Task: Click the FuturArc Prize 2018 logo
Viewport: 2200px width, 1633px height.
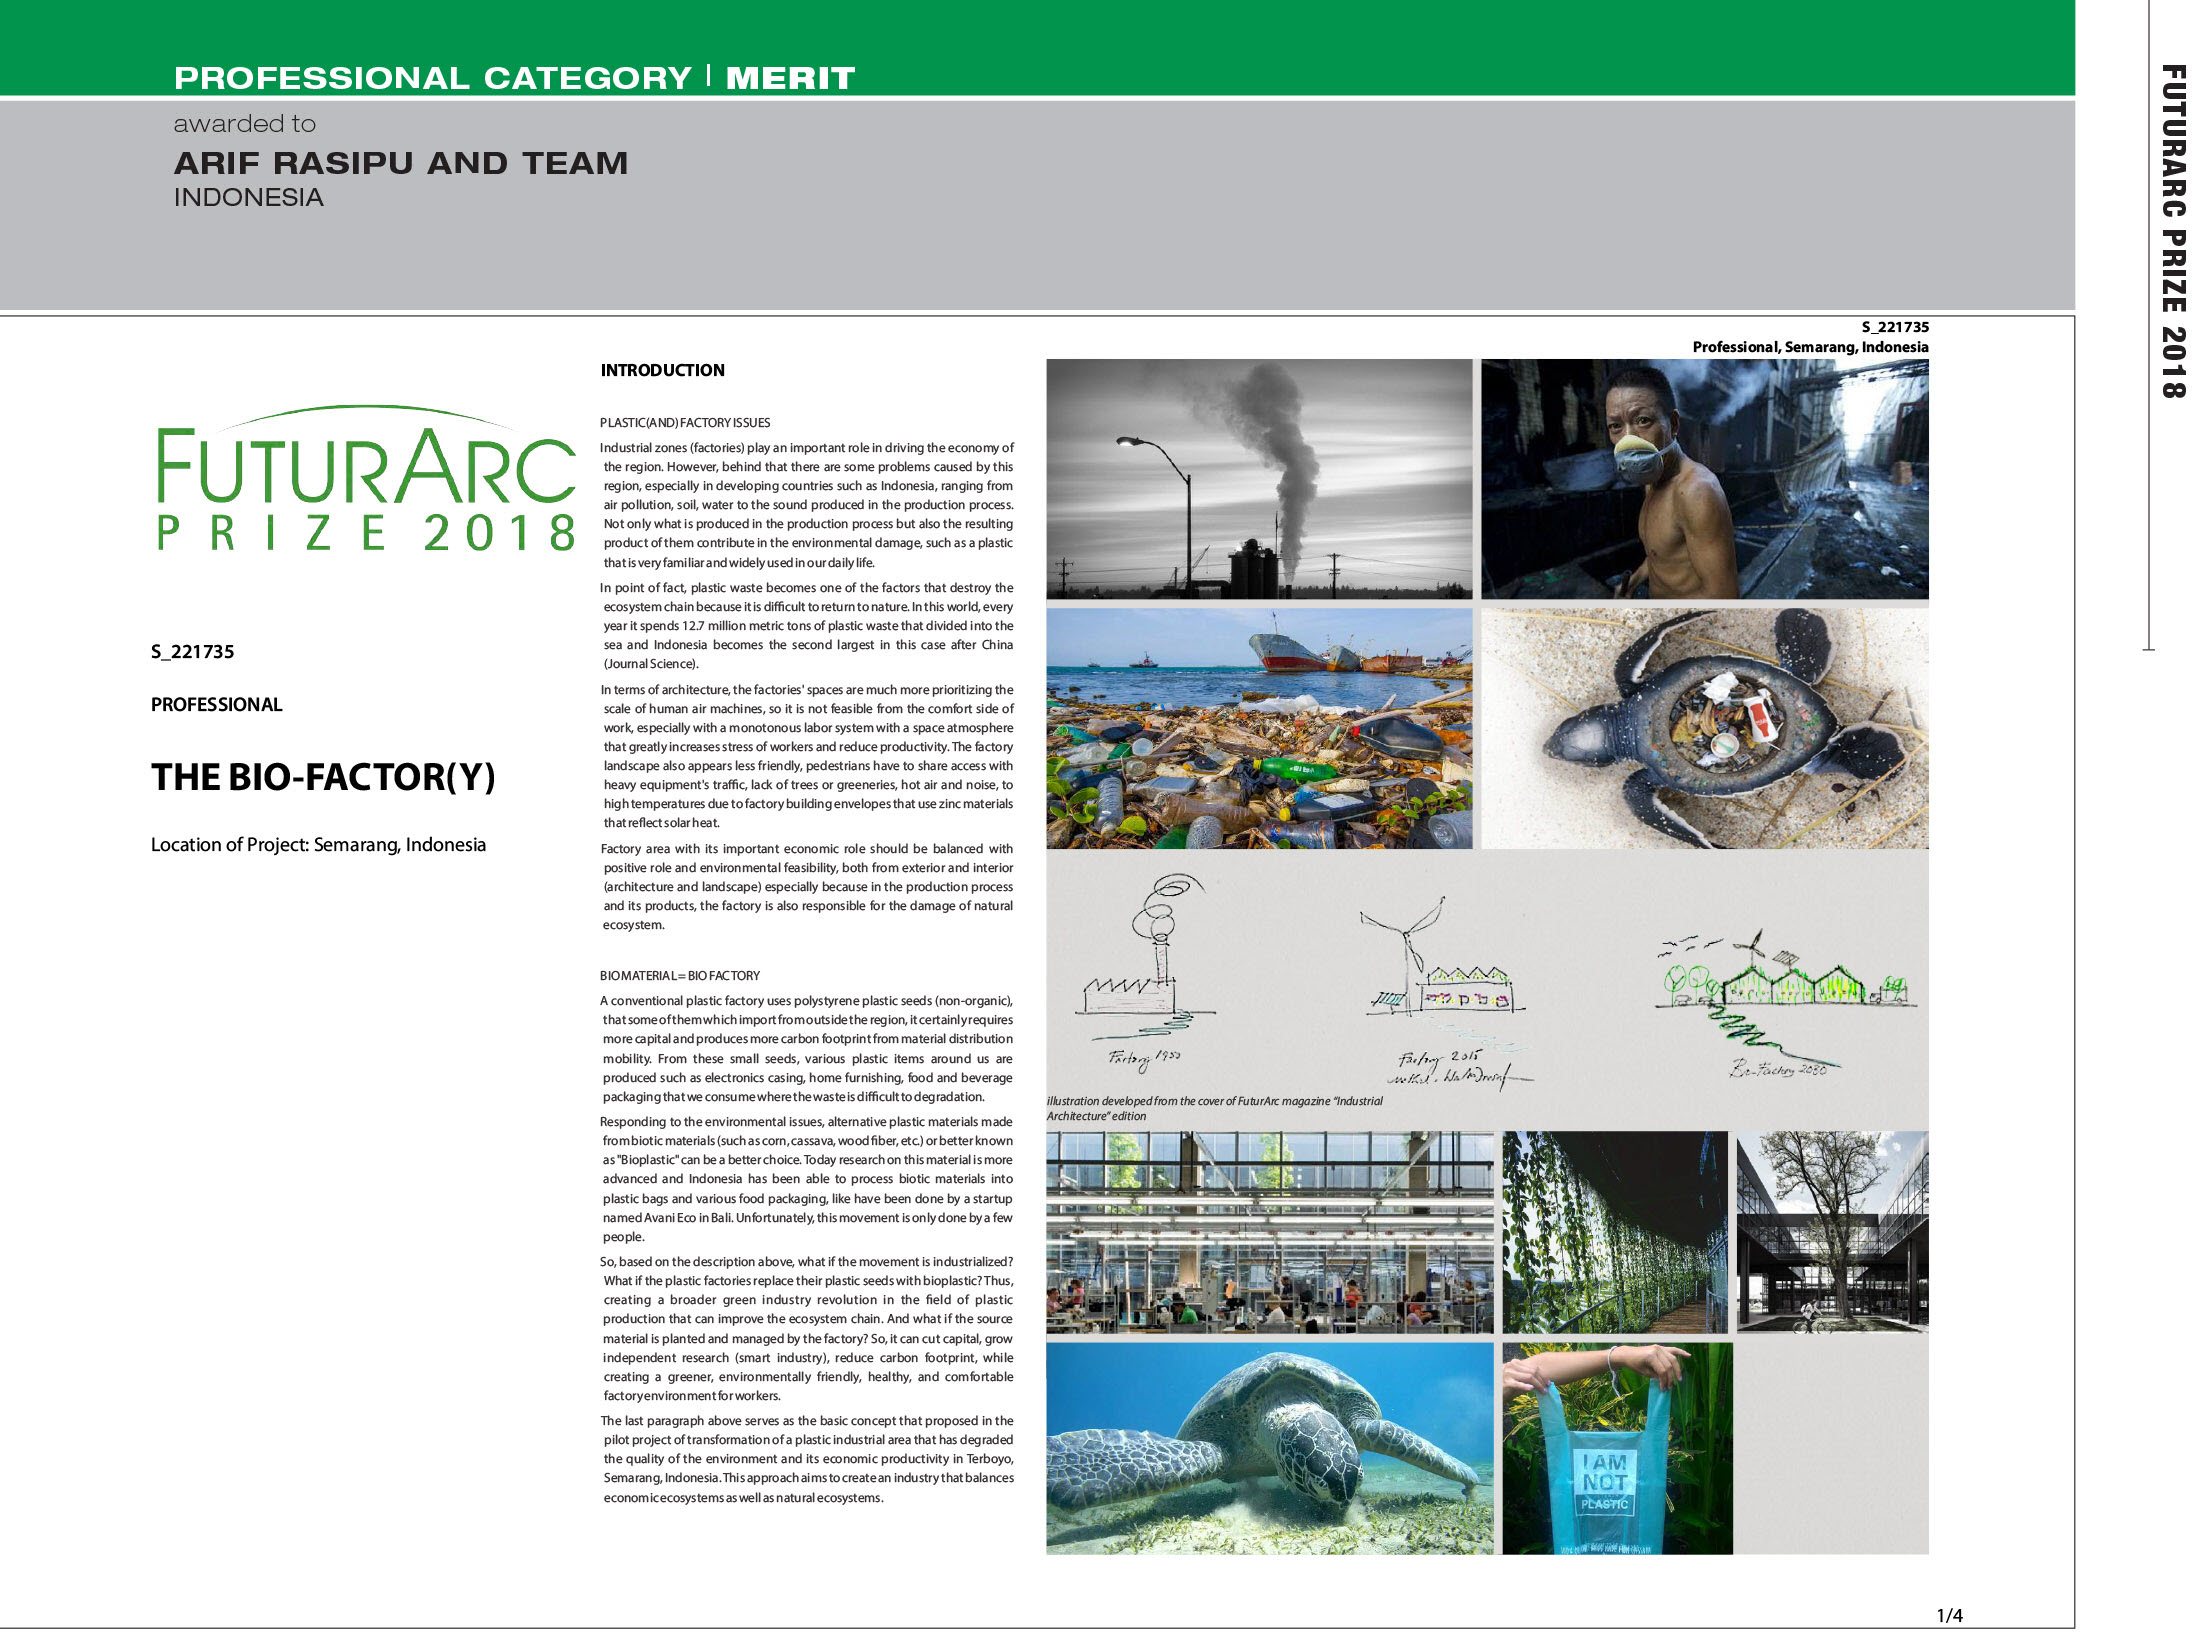Action: [366, 478]
